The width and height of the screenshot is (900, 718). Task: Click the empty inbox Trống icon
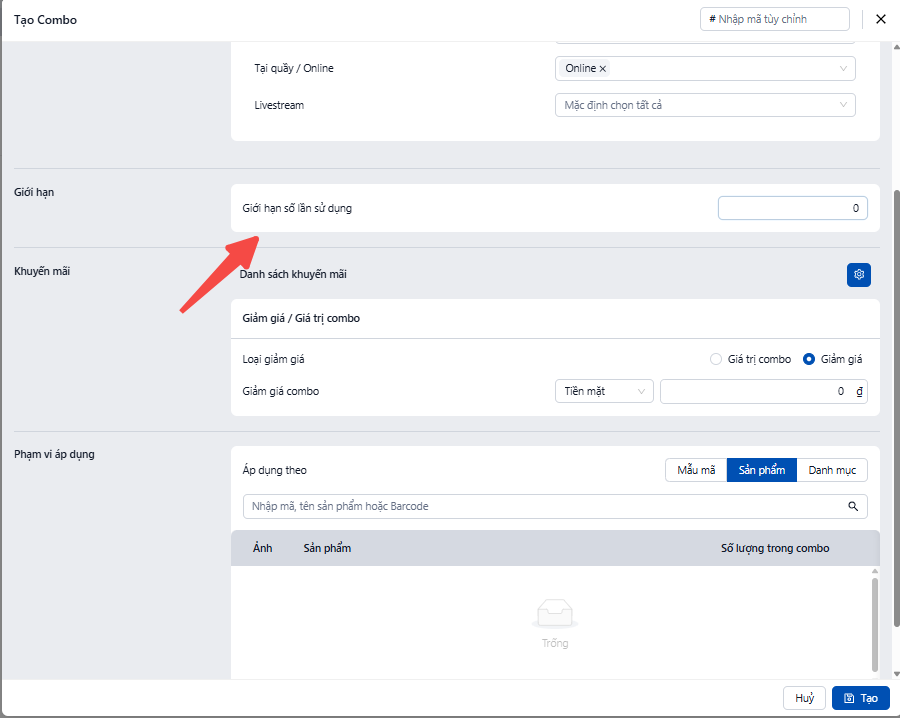click(x=555, y=612)
